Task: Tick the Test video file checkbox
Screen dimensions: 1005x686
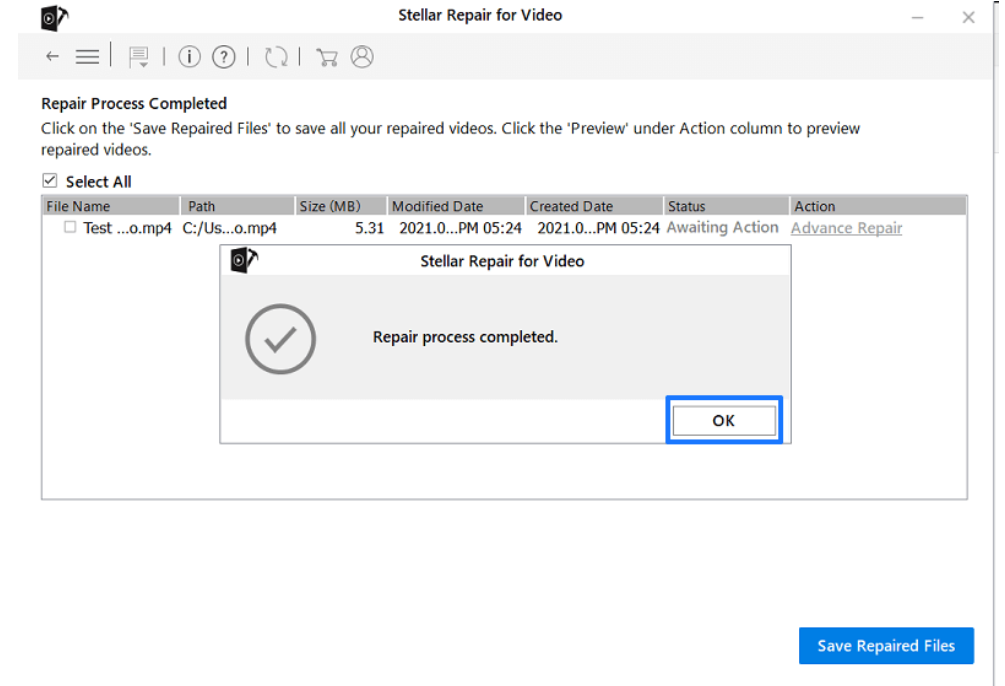Action: click(70, 227)
